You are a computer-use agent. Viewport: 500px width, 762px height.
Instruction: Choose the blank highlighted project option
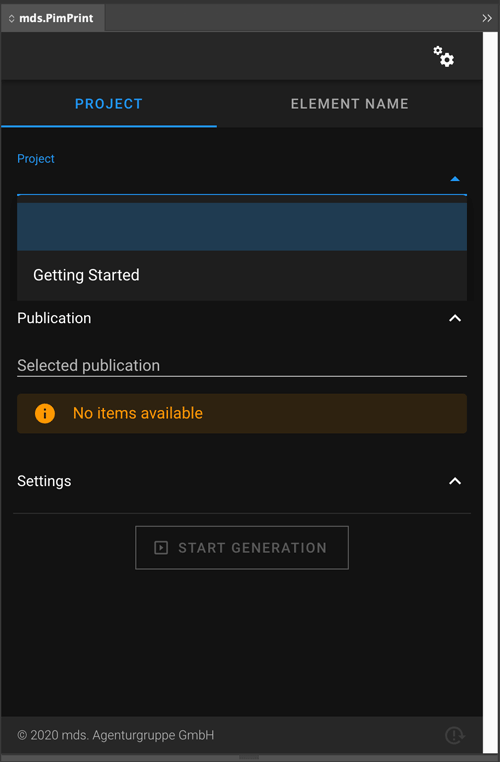coord(242,226)
